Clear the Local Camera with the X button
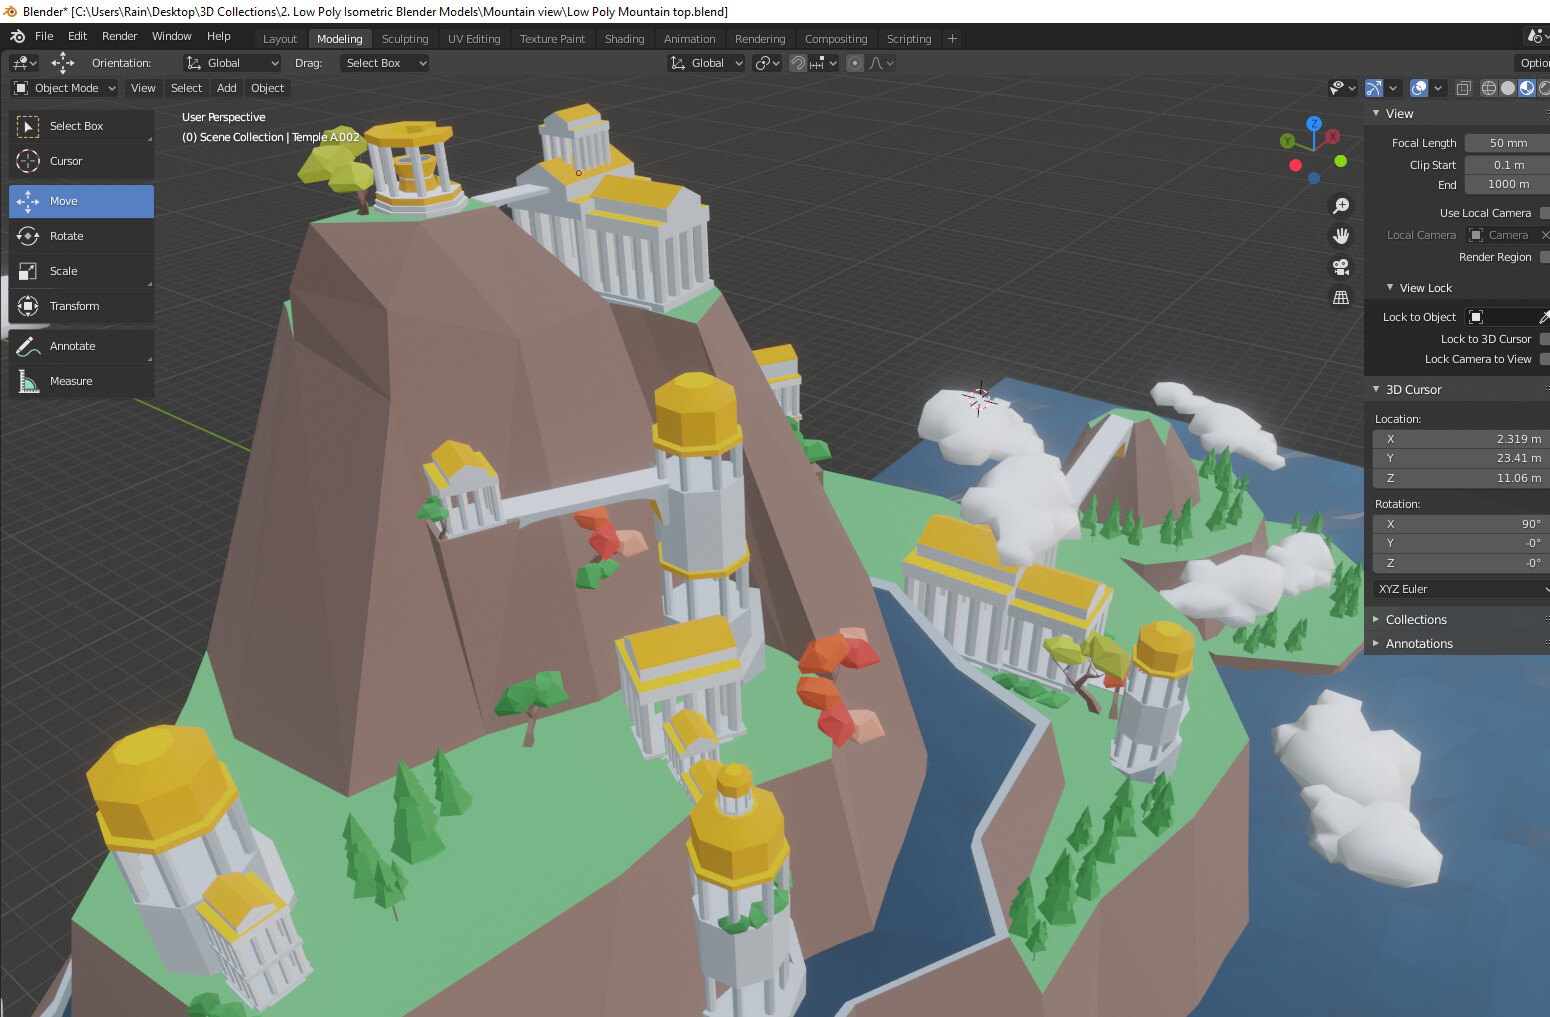This screenshot has height=1017, width=1550. (1546, 234)
